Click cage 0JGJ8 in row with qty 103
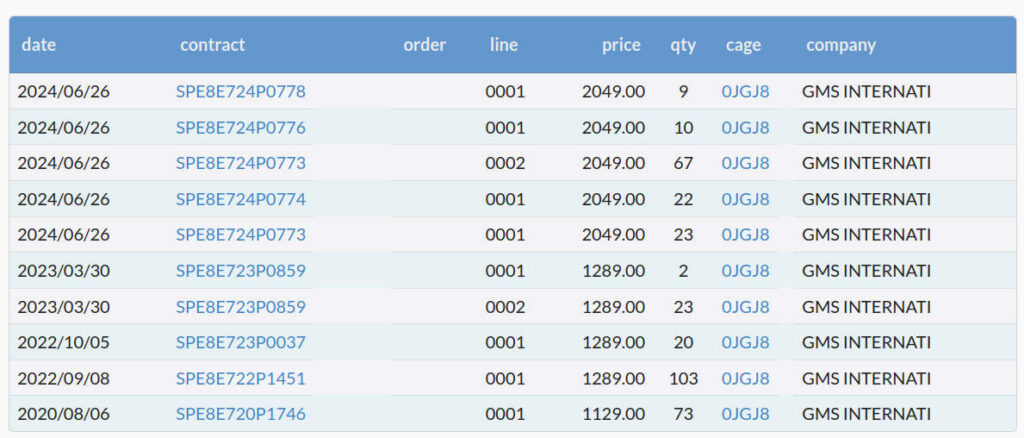Viewport: 1024px width, 438px height. [745, 379]
